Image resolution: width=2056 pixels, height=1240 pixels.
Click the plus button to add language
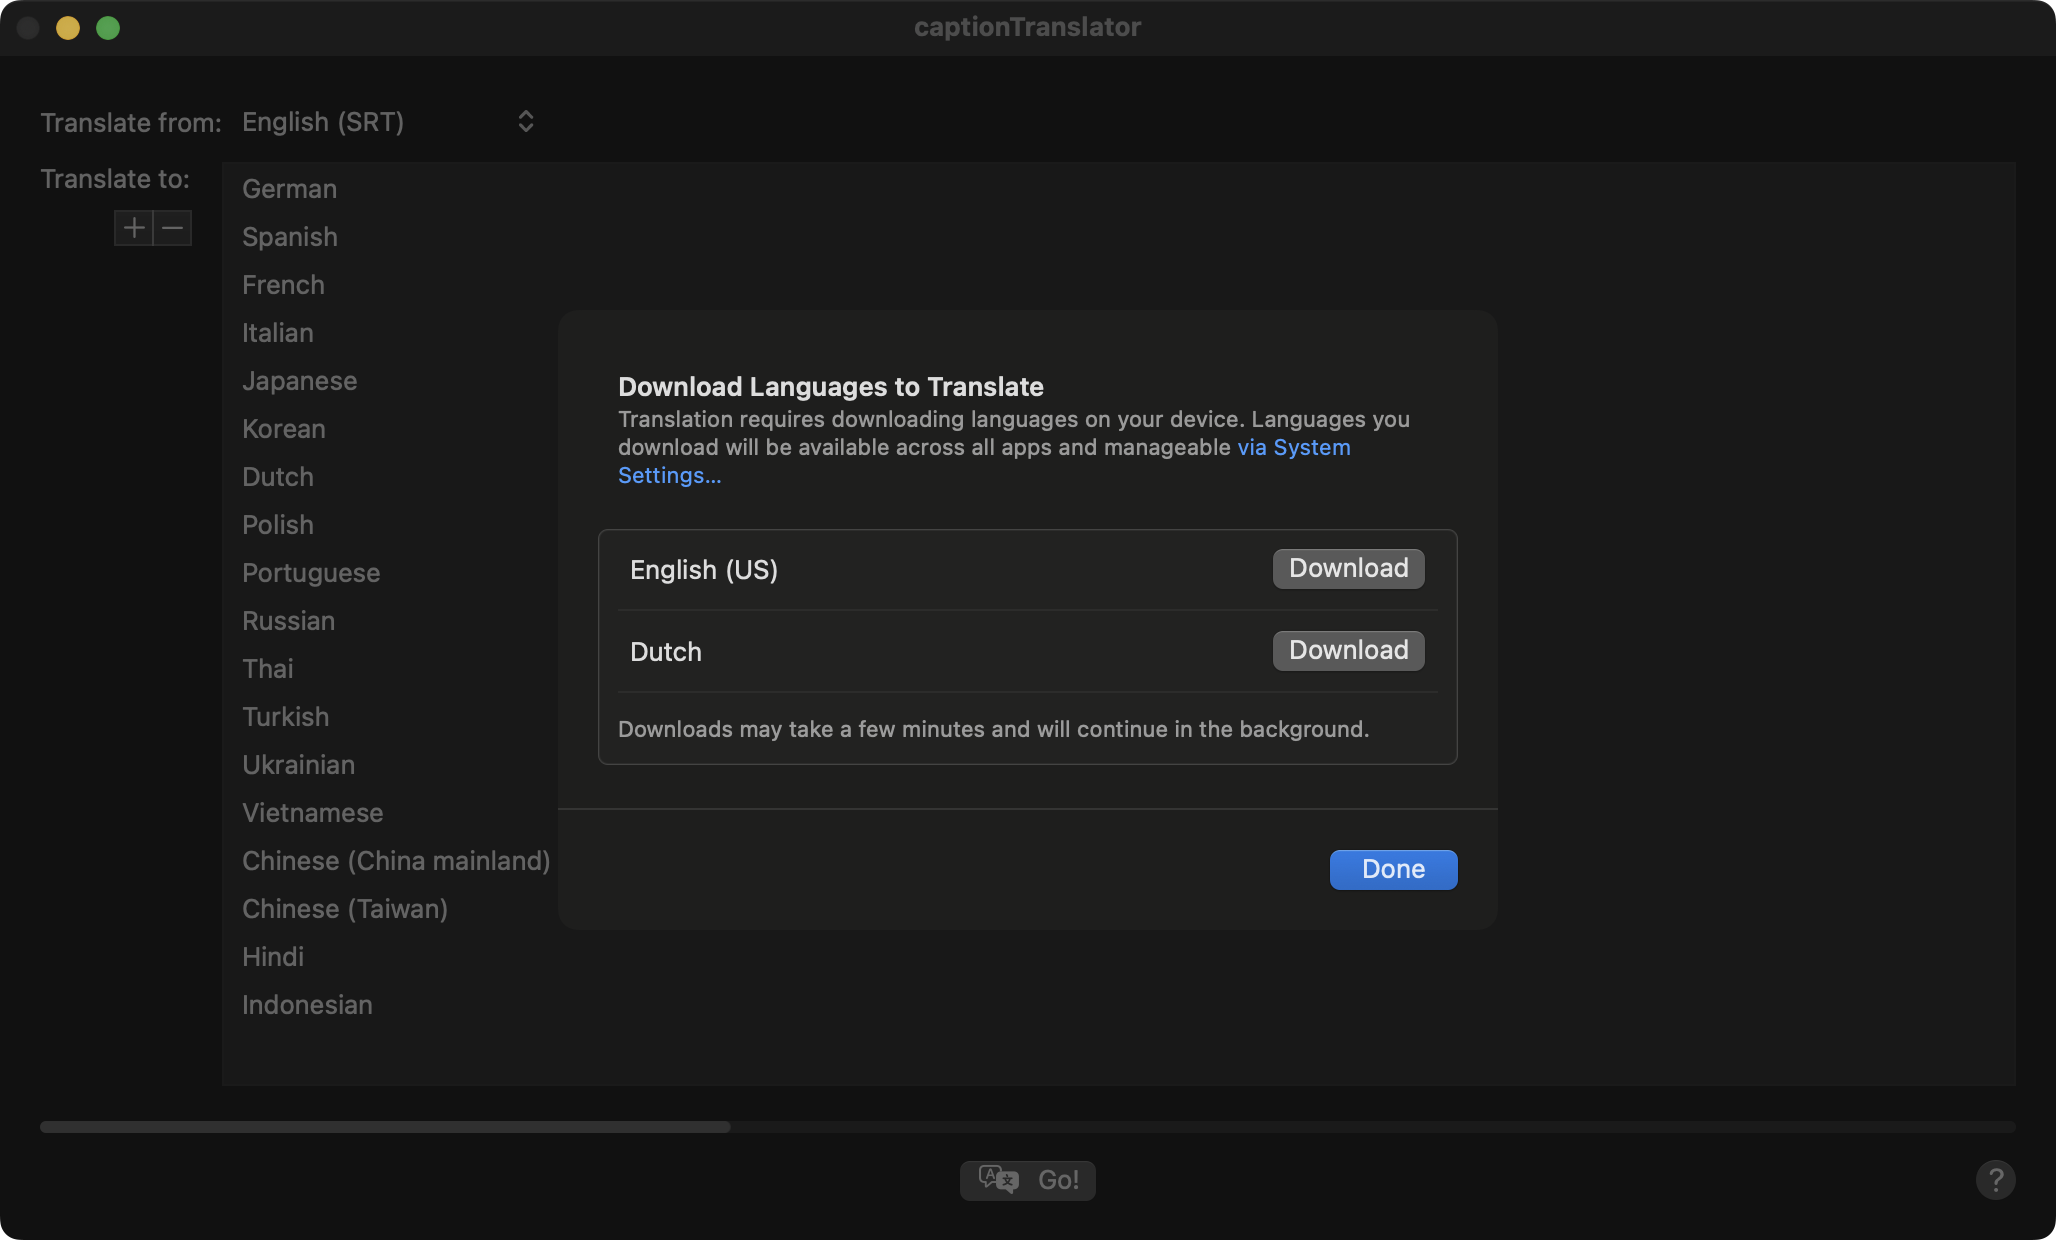click(x=134, y=228)
